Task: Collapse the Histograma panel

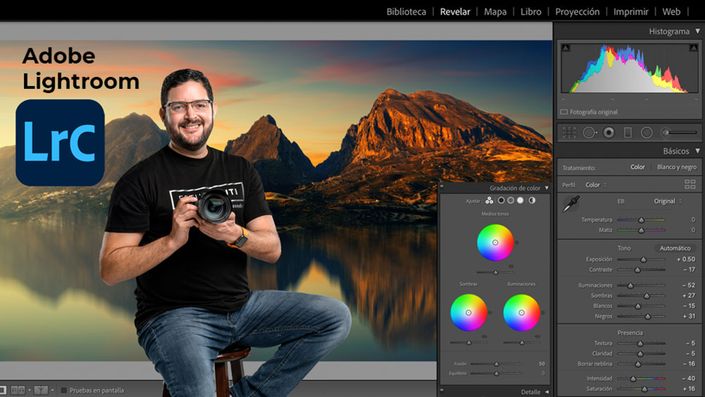Action: coord(698,31)
